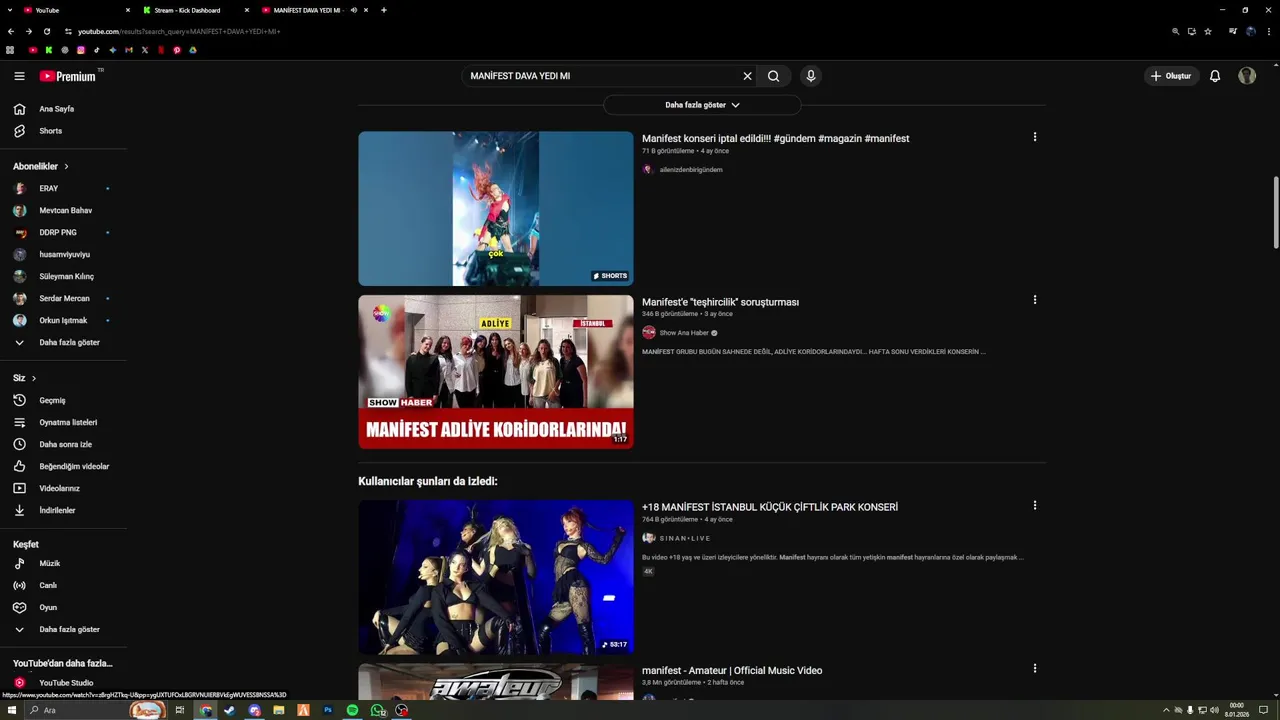Click the magnifier search button
The width and height of the screenshot is (1280, 720).
tap(774, 76)
